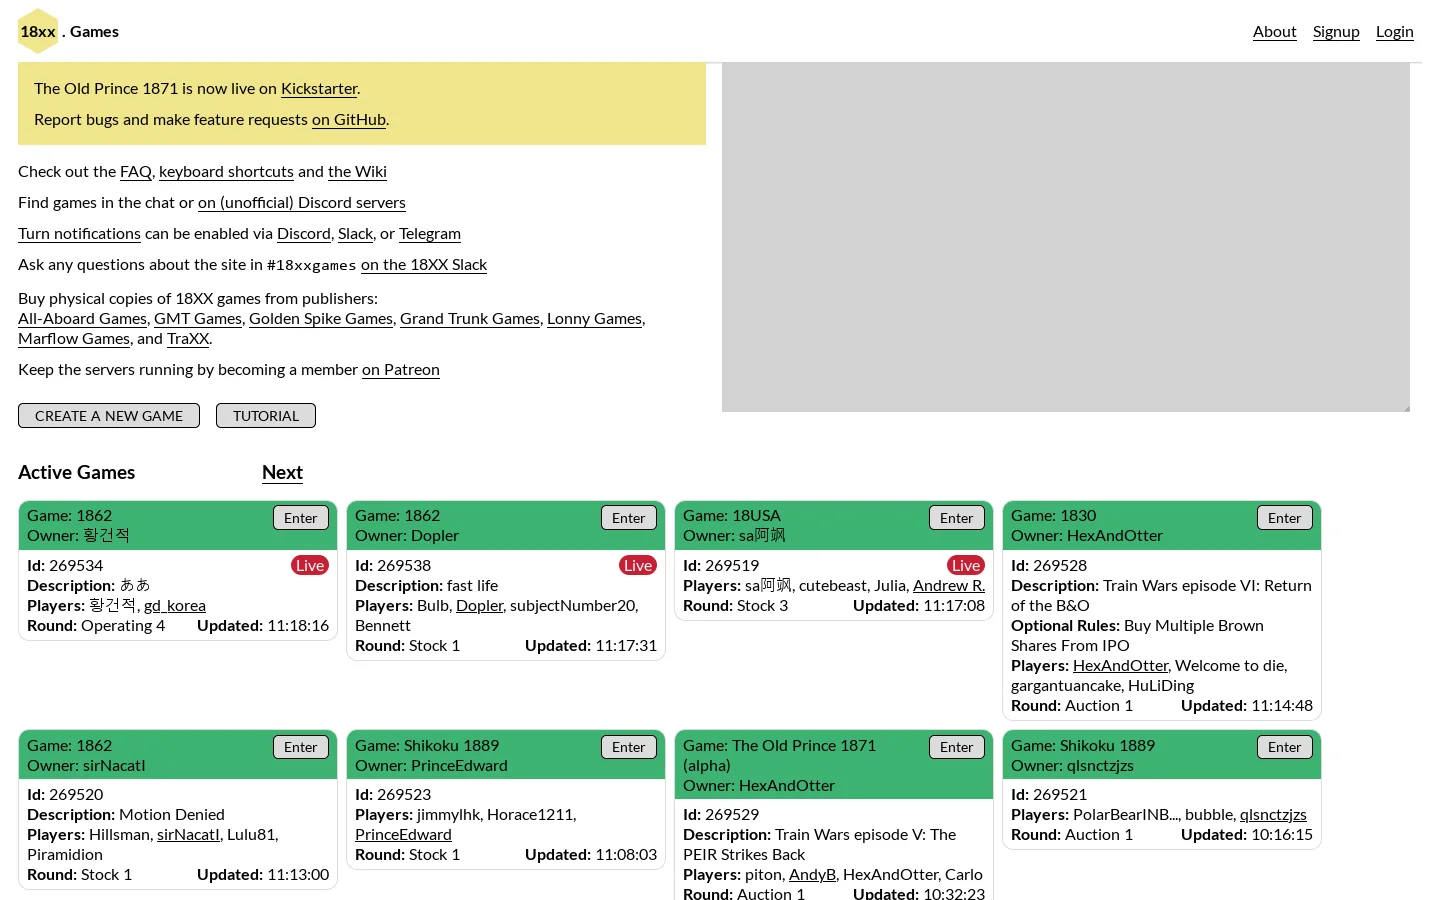Enter the 1830 game by HexAndOtter
The width and height of the screenshot is (1440, 900).
[1285, 518]
